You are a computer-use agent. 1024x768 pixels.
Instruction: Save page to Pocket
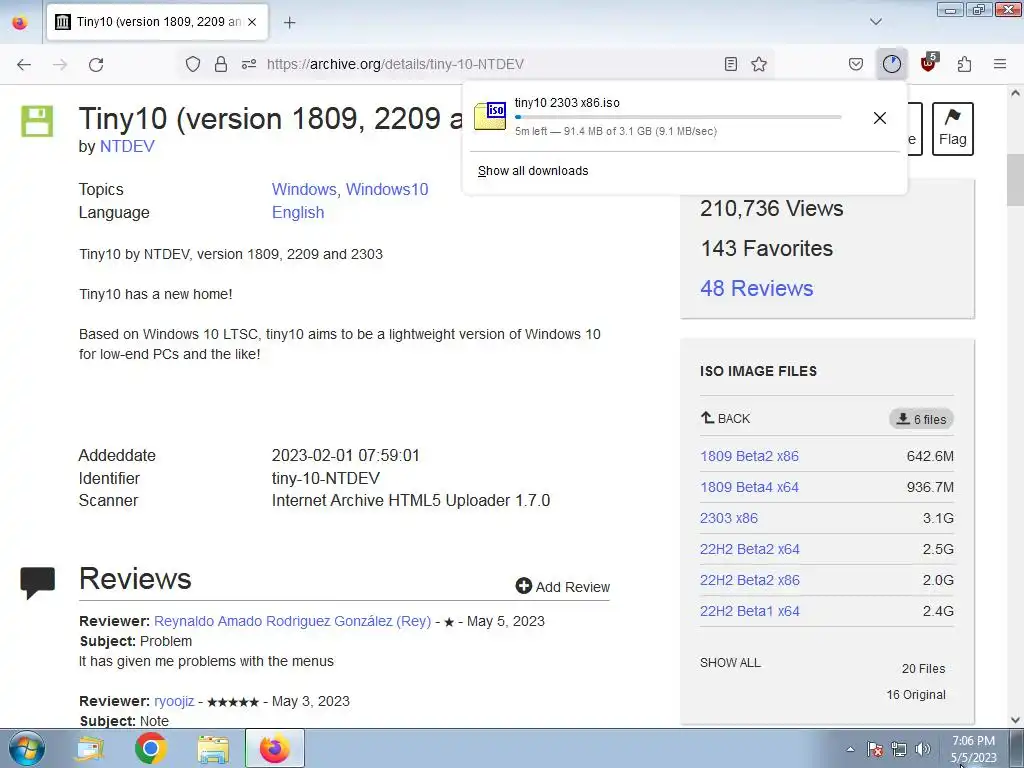856,64
